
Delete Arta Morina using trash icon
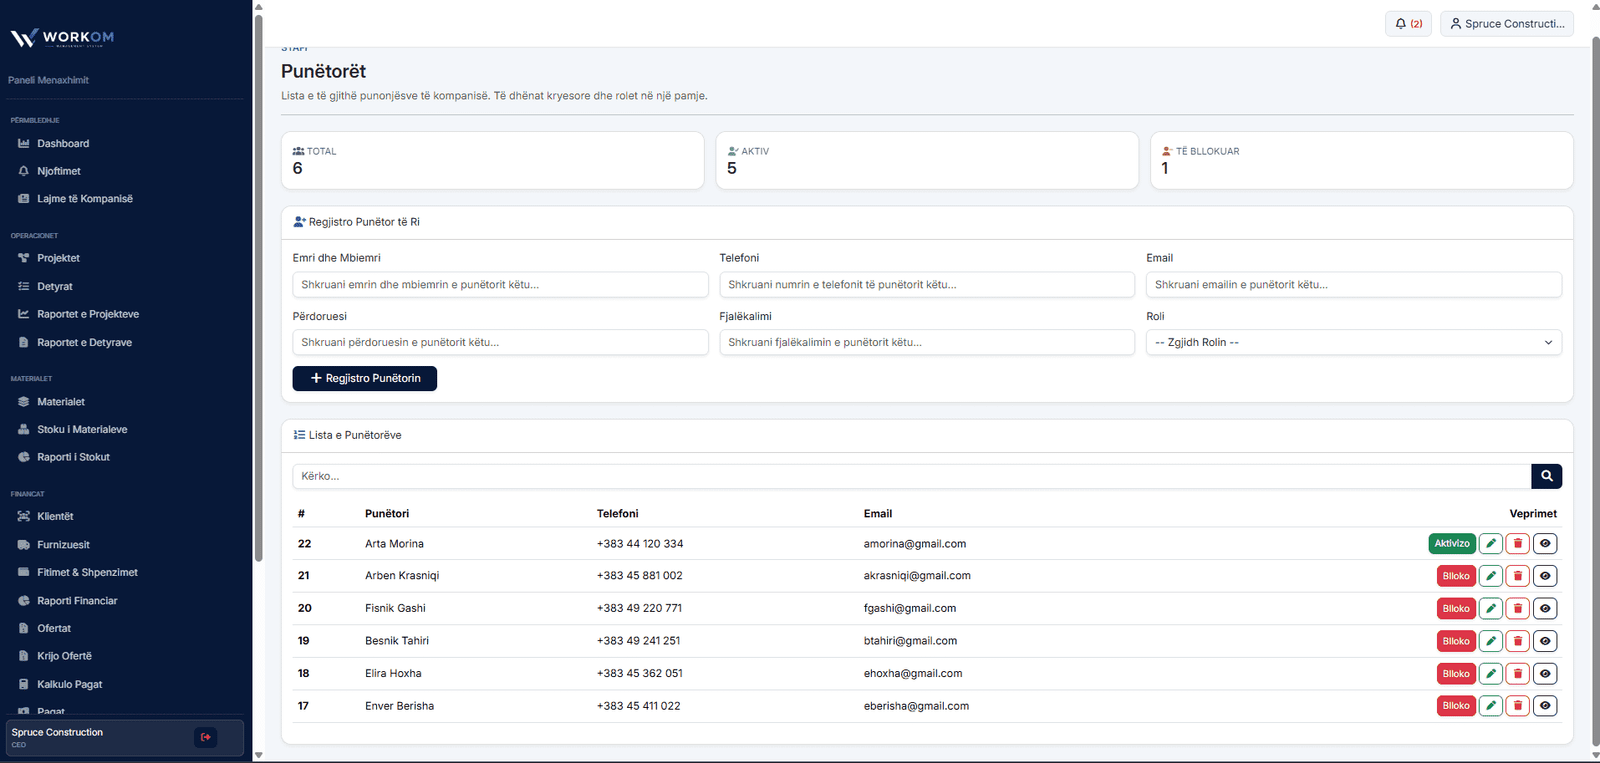[1518, 543]
